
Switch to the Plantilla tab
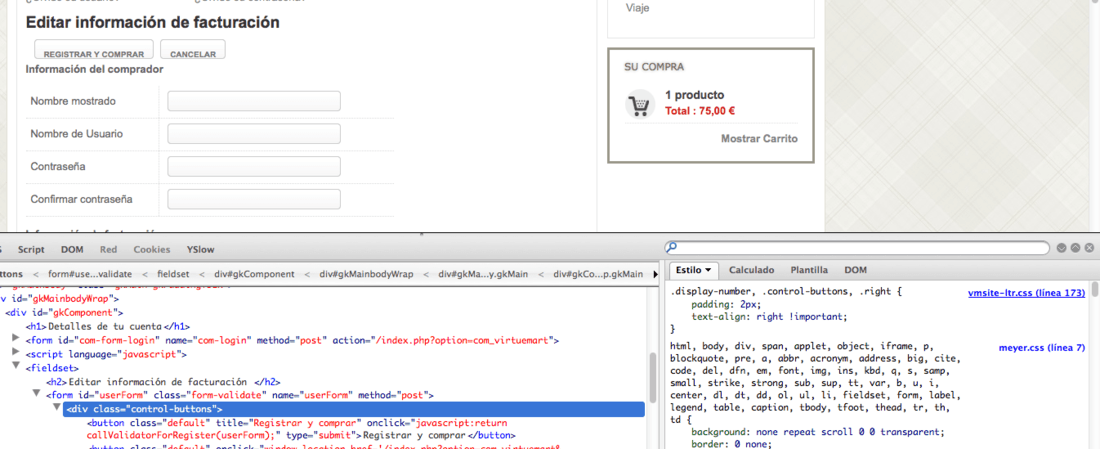(x=809, y=270)
